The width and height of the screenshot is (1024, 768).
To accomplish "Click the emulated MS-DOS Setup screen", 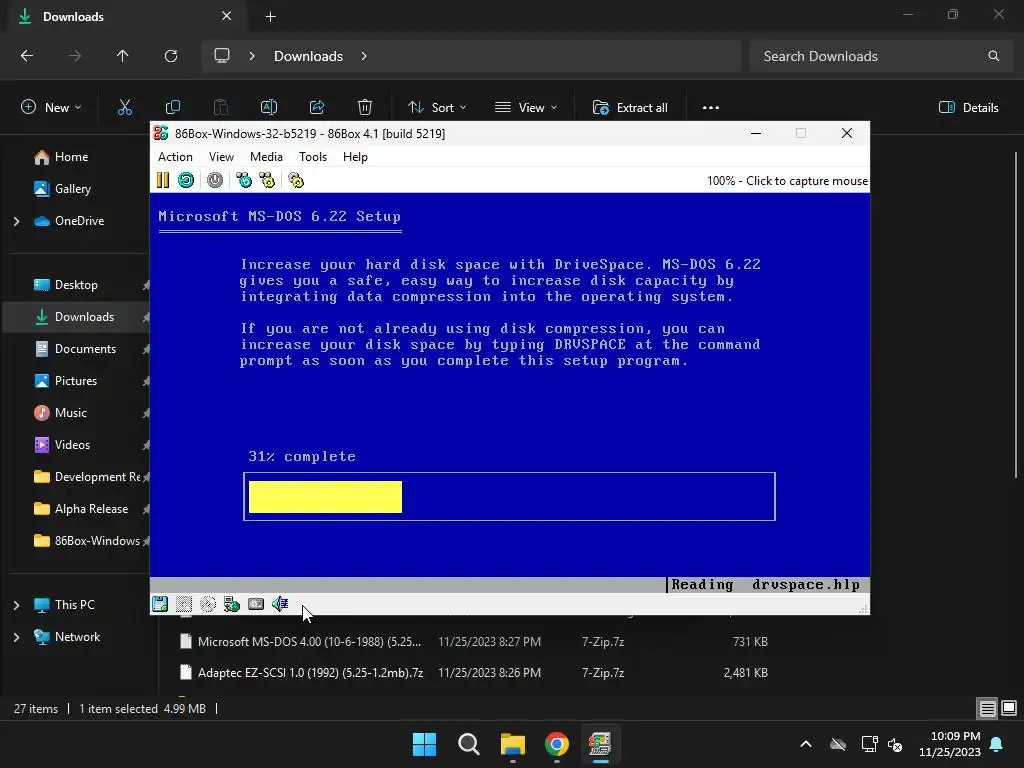I will click(x=510, y=392).
